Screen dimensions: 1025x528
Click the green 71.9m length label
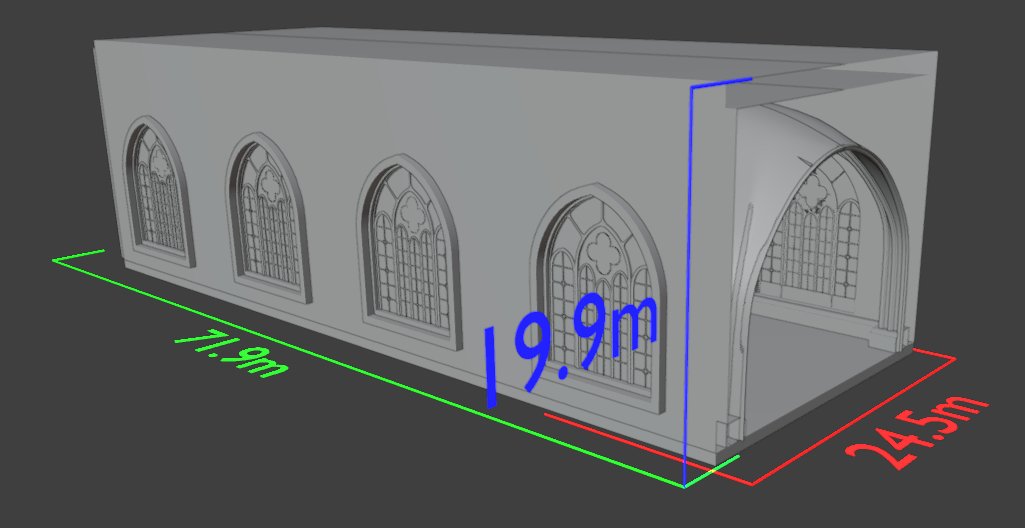point(231,355)
